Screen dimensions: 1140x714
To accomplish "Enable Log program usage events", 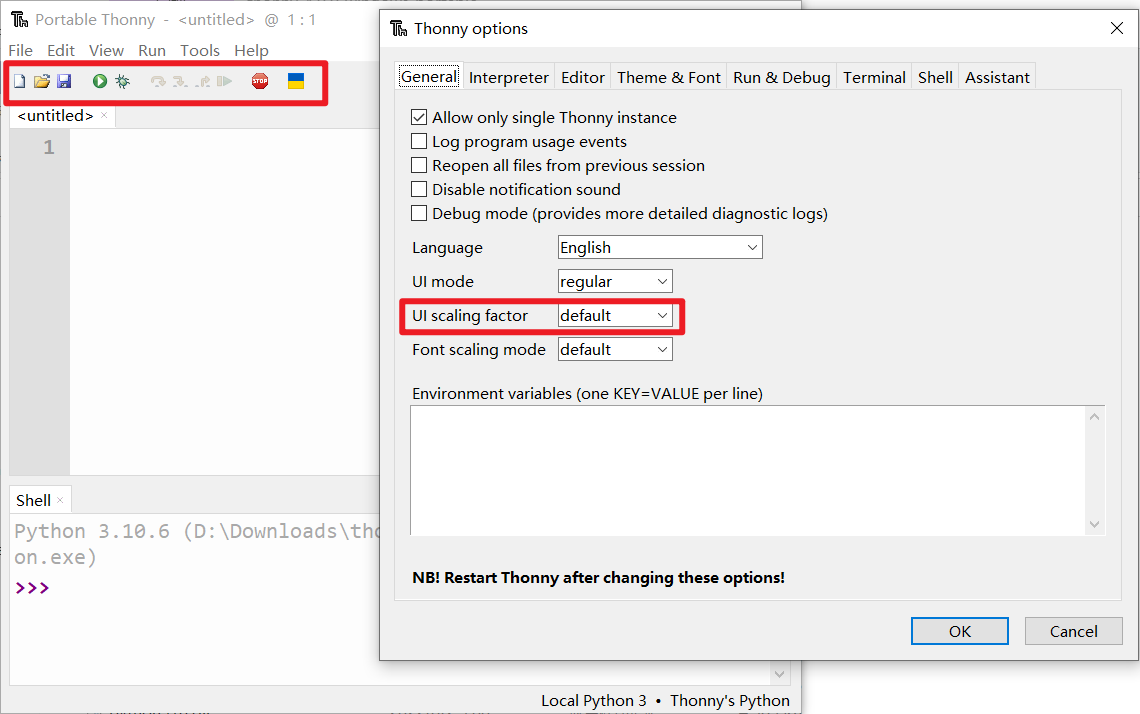I will tap(418, 141).
